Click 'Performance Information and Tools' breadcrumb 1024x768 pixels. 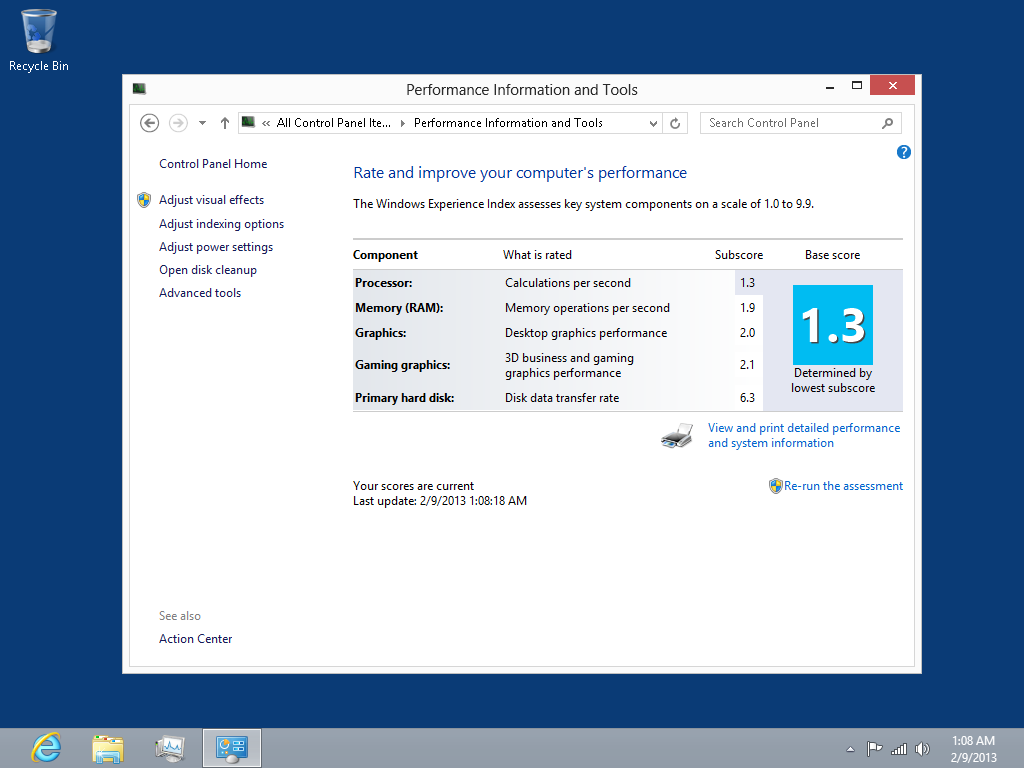pyautogui.click(x=508, y=123)
